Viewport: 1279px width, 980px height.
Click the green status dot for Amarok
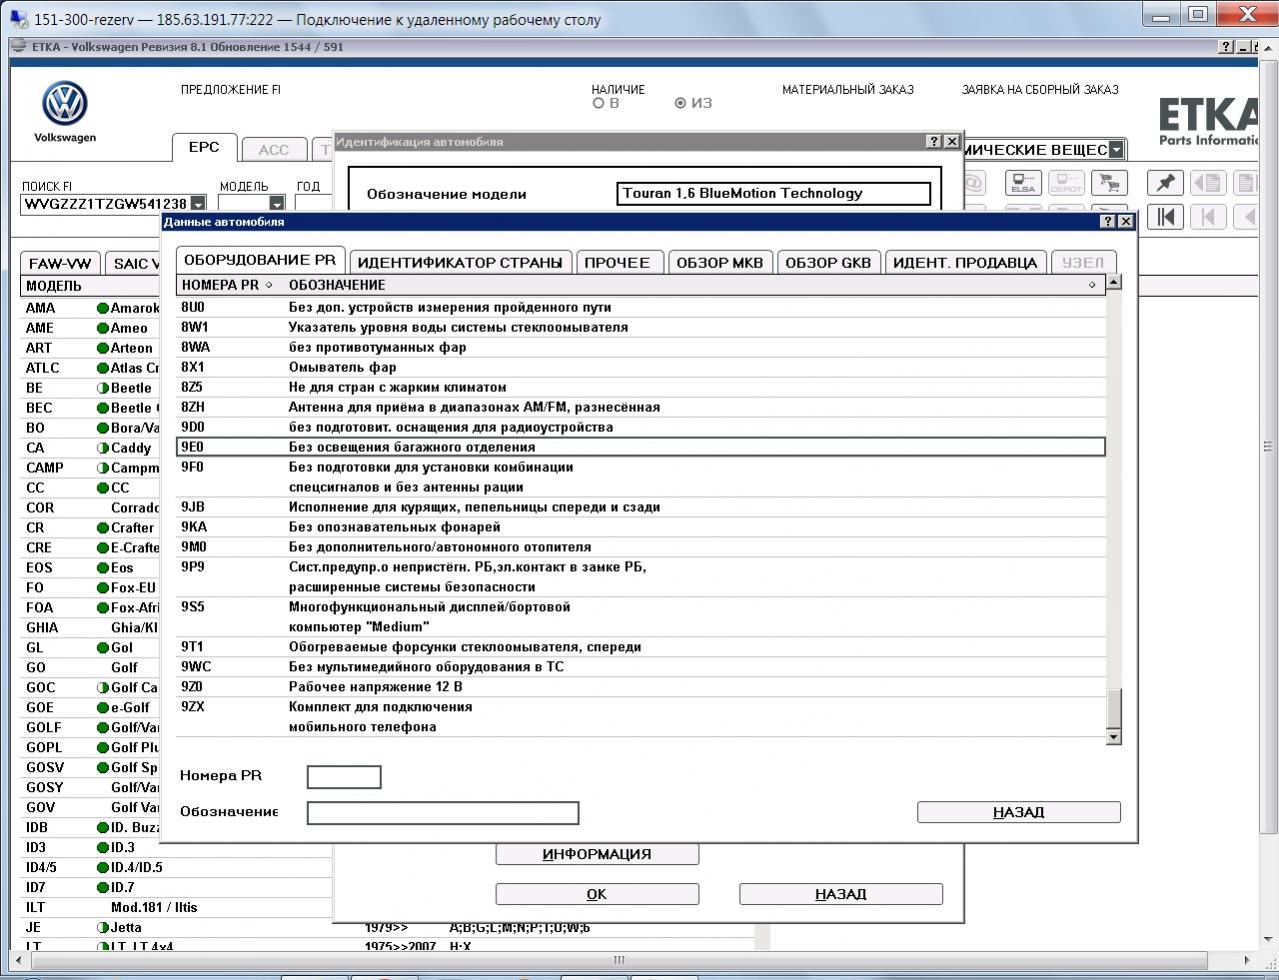pyautogui.click(x=103, y=308)
